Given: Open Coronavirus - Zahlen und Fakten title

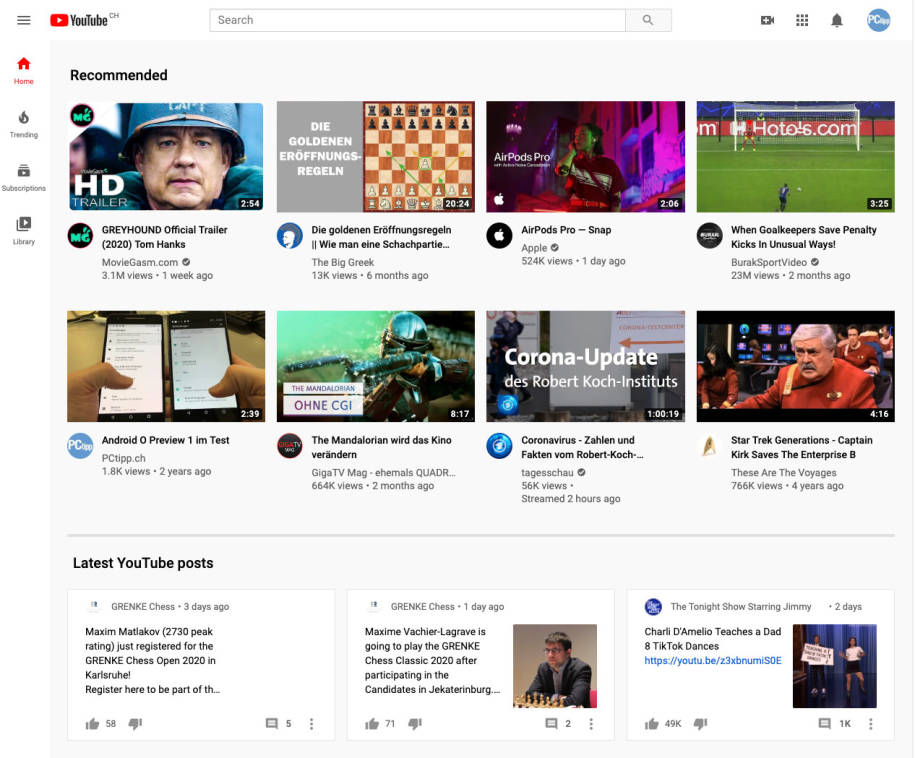Looking at the screenshot, I should tap(582, 447).
